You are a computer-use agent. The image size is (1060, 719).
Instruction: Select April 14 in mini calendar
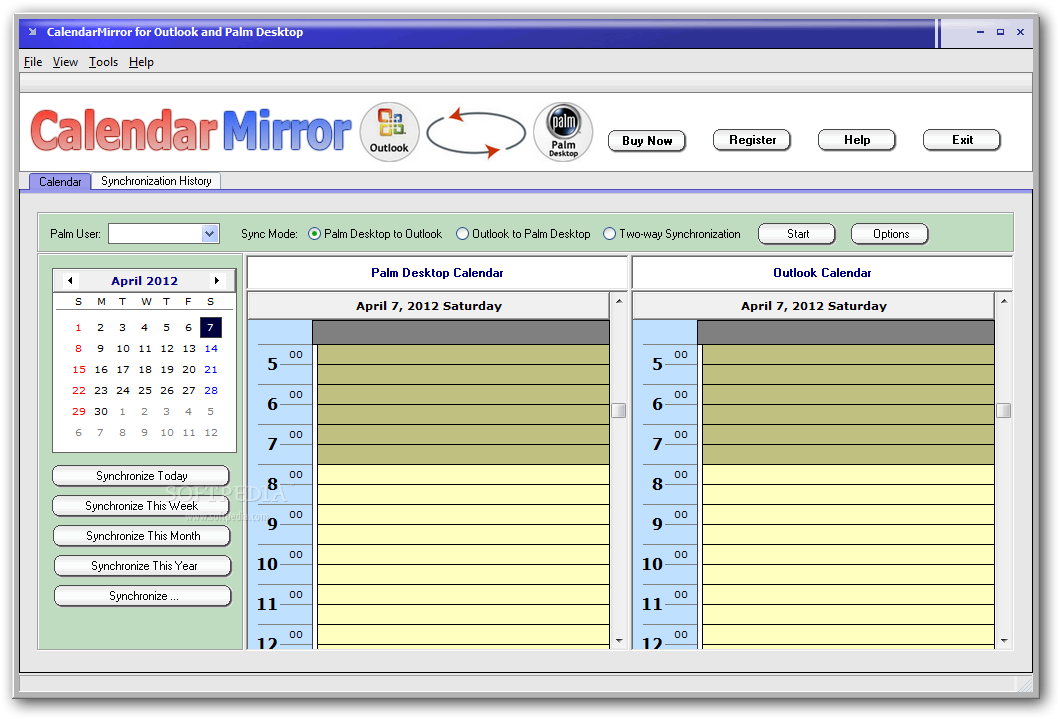pos(211,349)
